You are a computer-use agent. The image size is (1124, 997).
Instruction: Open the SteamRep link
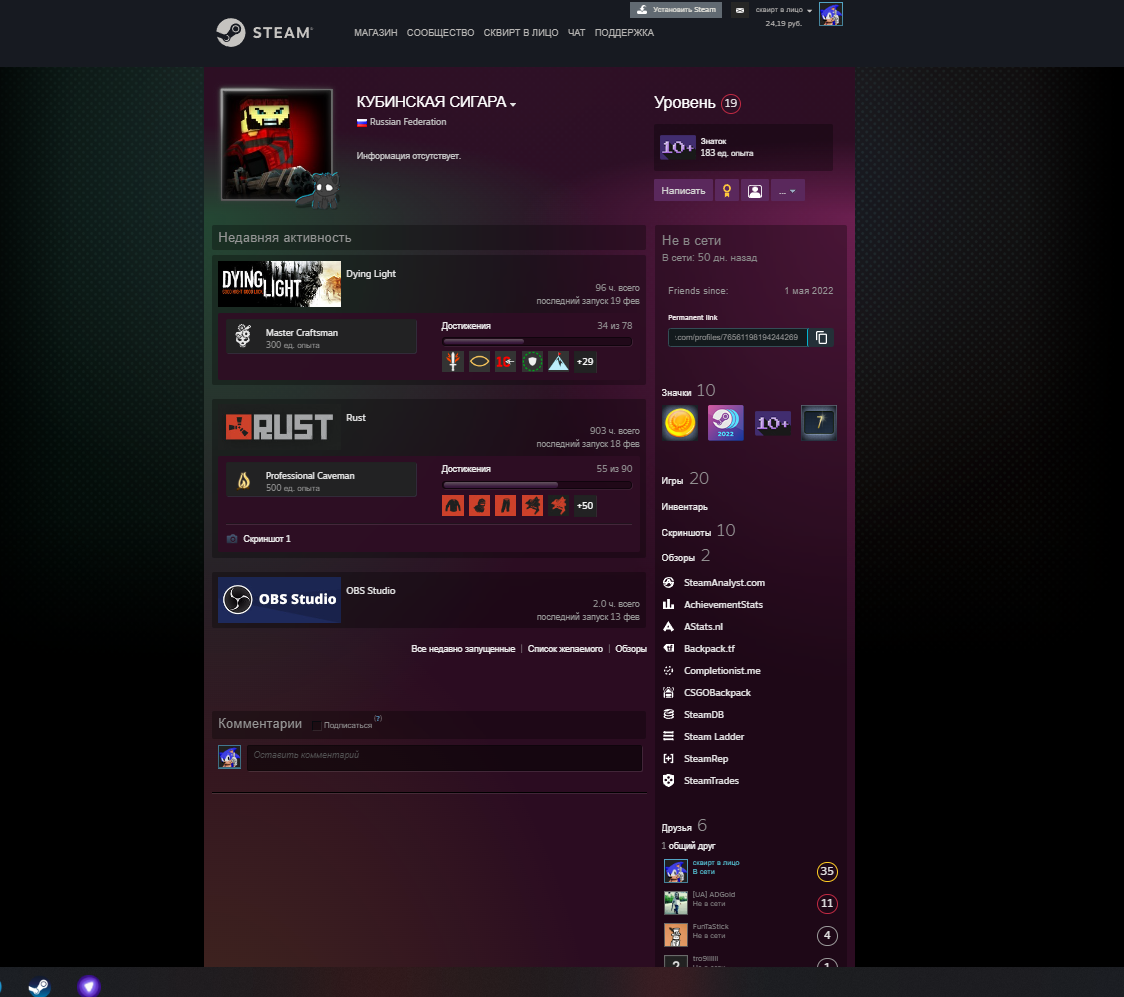[706, 759]
